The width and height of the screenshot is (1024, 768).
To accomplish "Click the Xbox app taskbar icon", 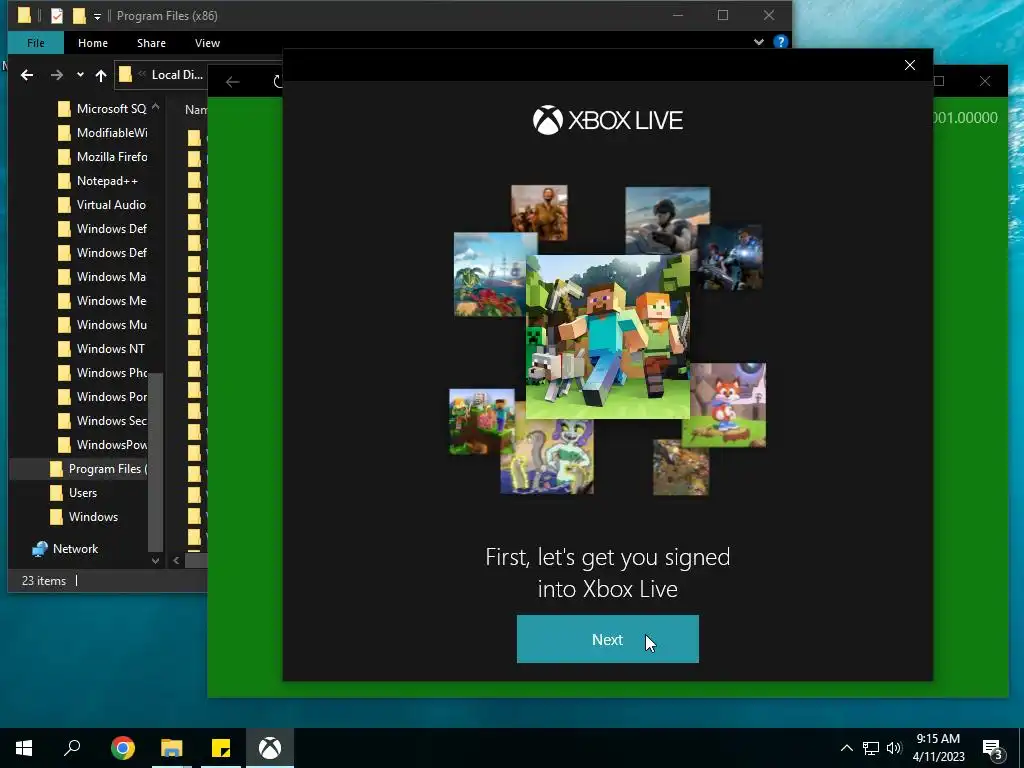I will [270, 748].
